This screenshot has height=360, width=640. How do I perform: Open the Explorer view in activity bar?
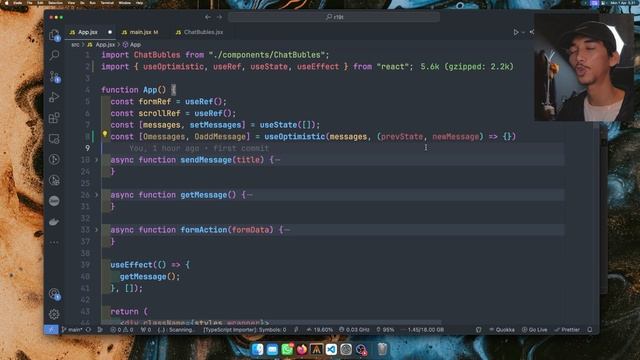coord(54,35)
